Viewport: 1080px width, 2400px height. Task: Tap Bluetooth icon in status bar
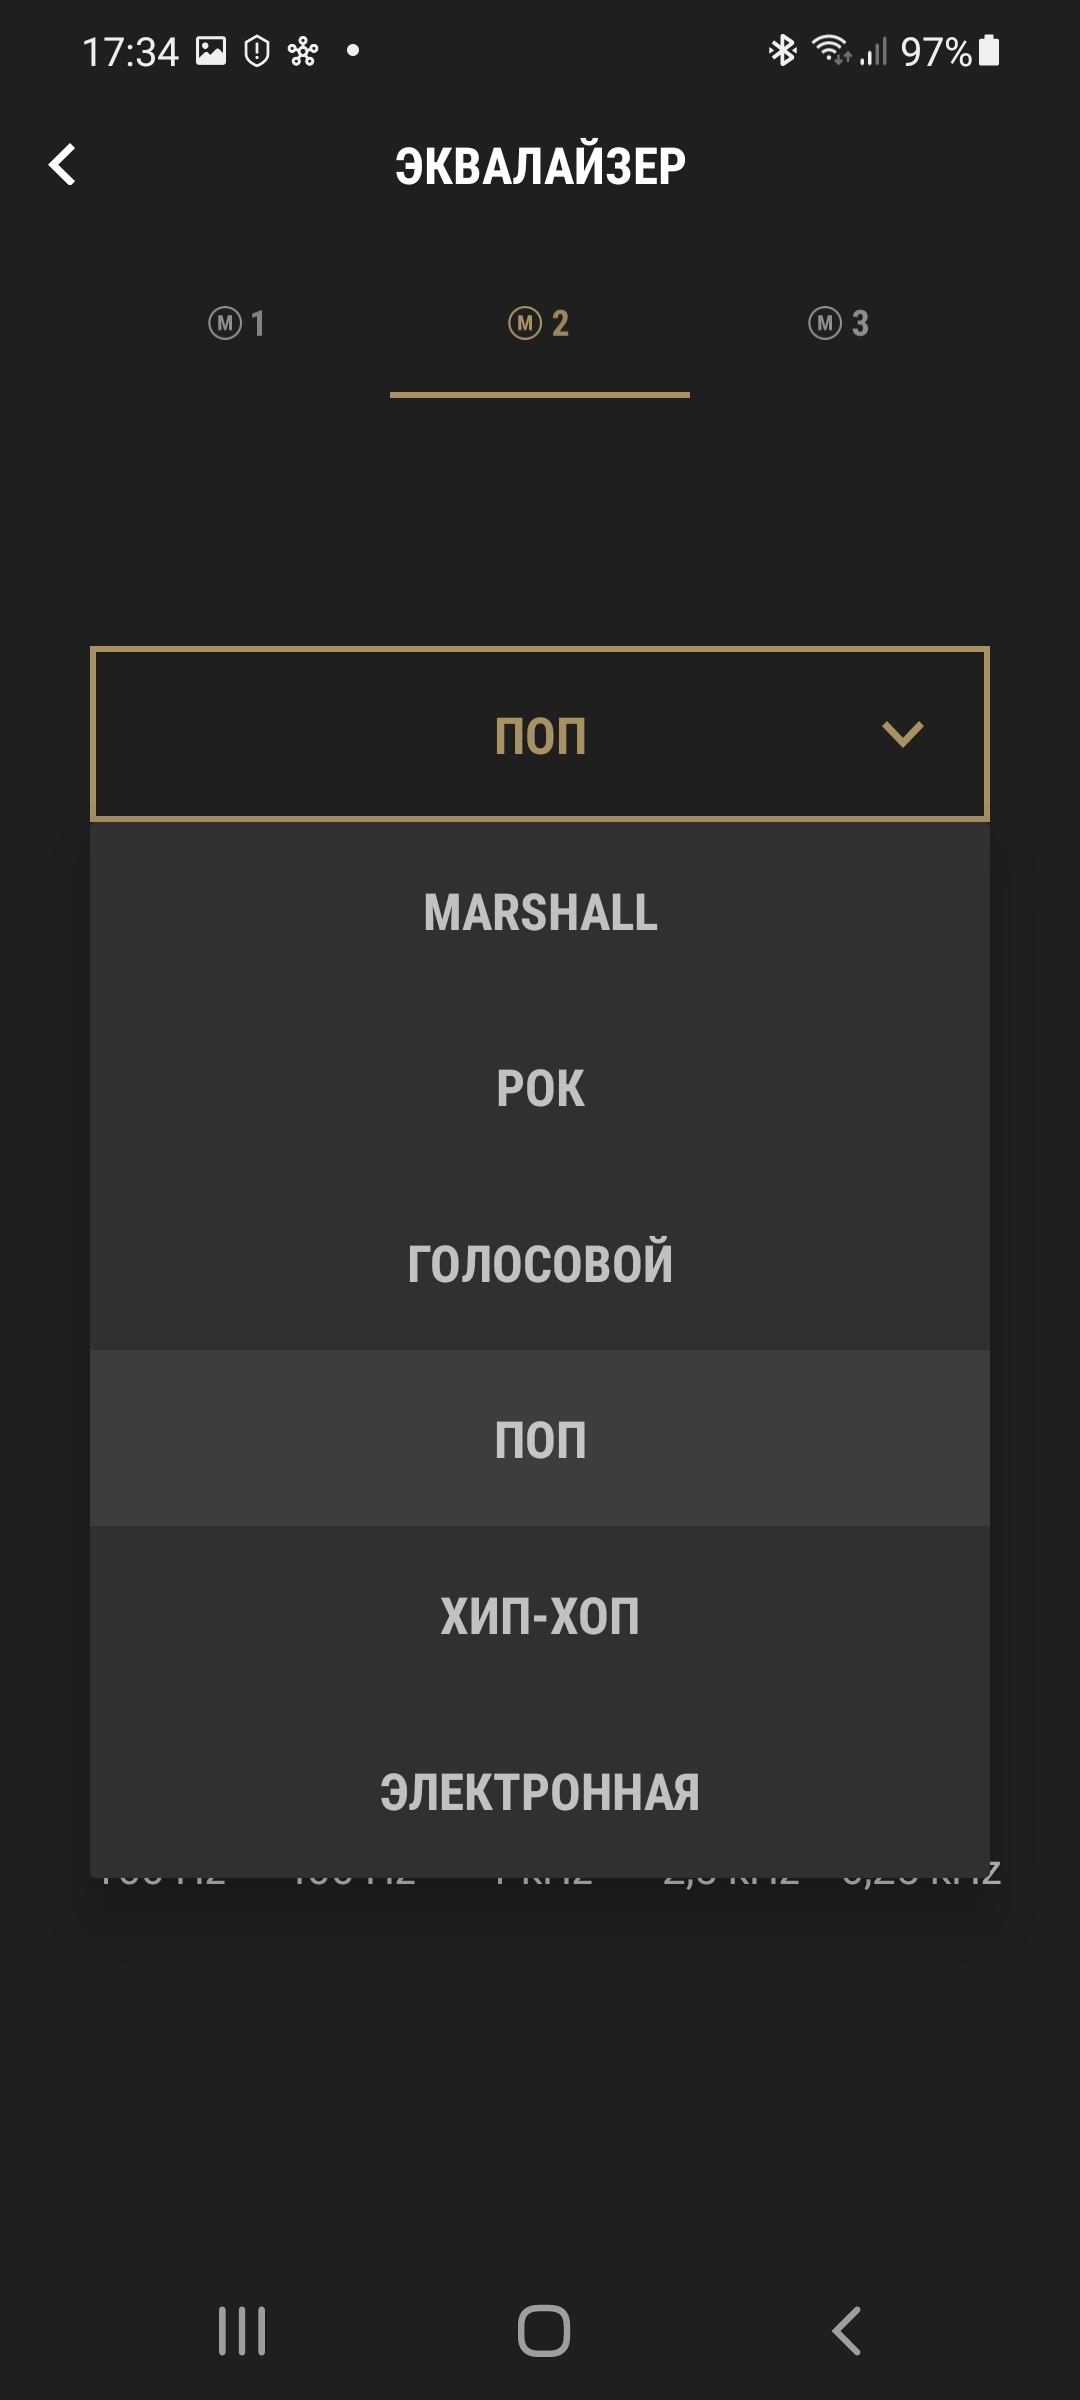(782, 50)
